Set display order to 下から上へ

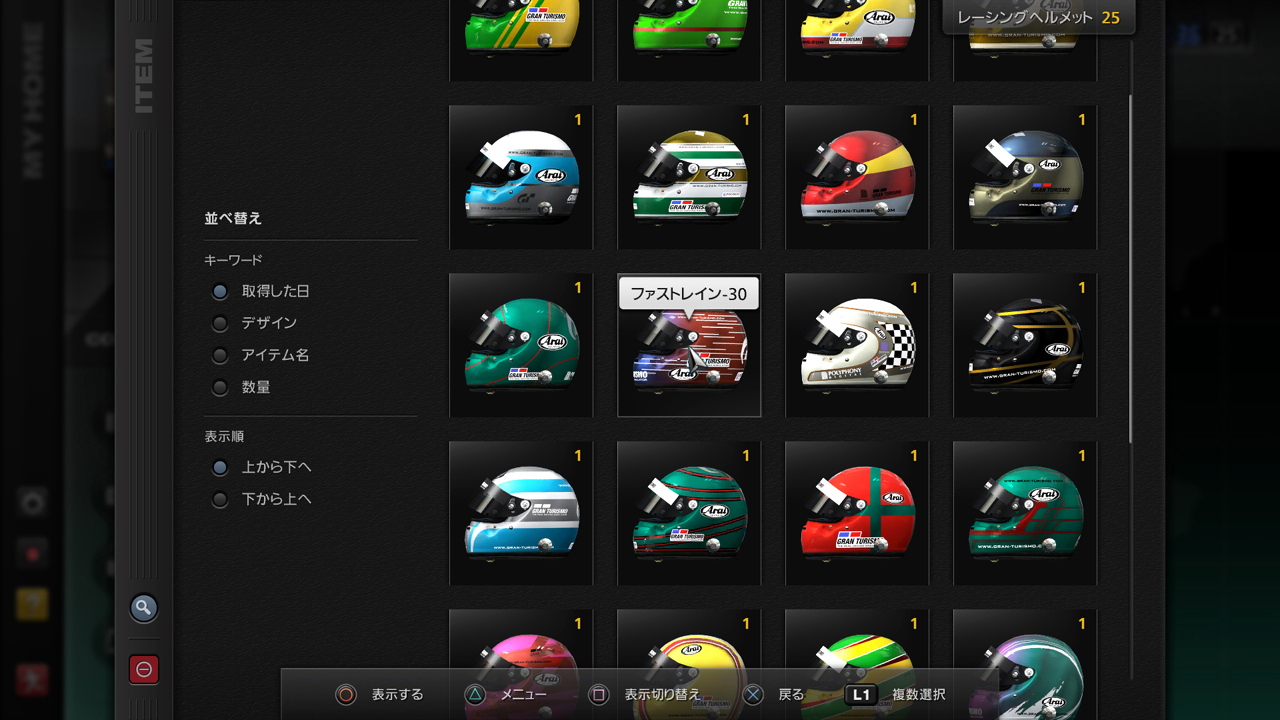(x=220, y=500)
